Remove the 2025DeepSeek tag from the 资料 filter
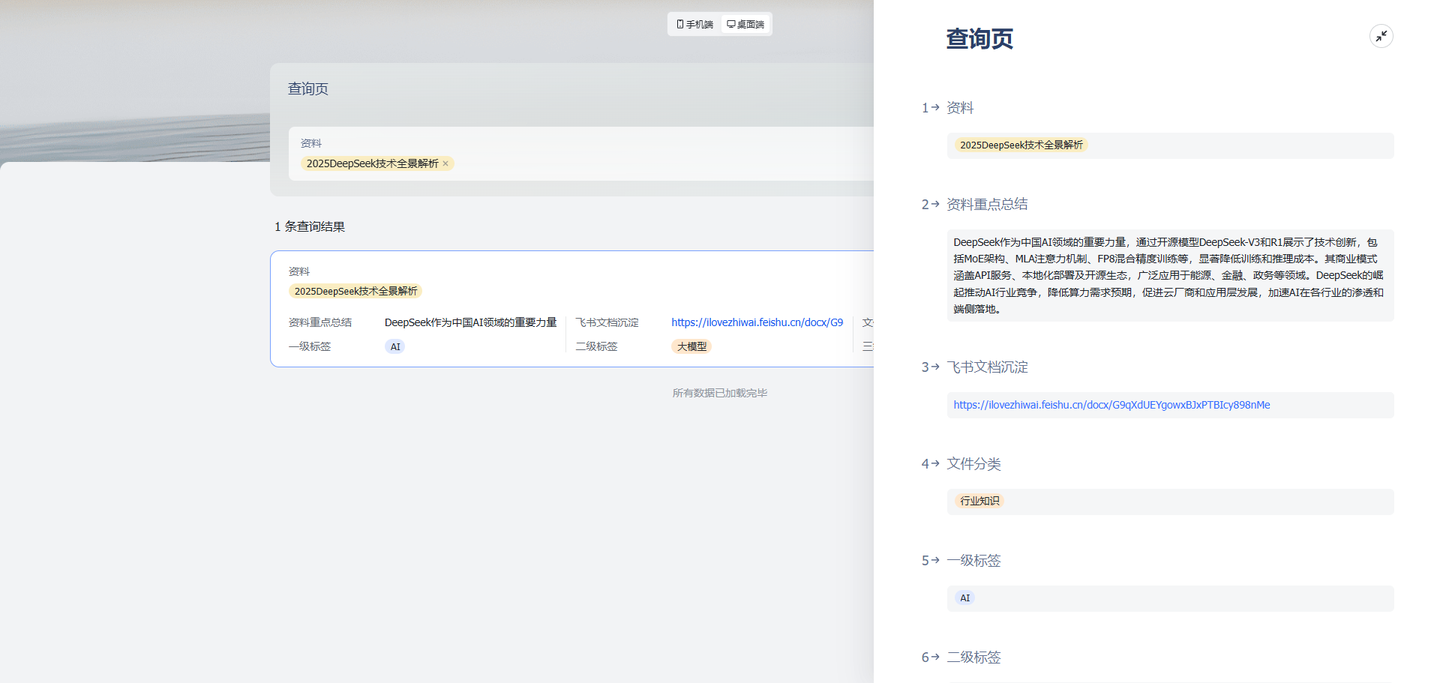This screenshot has height=683, width=1440. (446, 164)
